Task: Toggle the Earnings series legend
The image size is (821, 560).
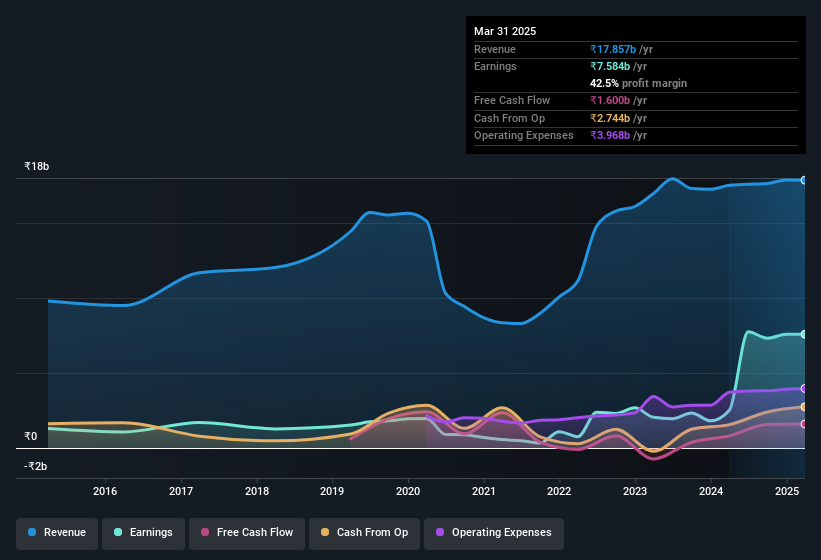Action: pos(143,533)
